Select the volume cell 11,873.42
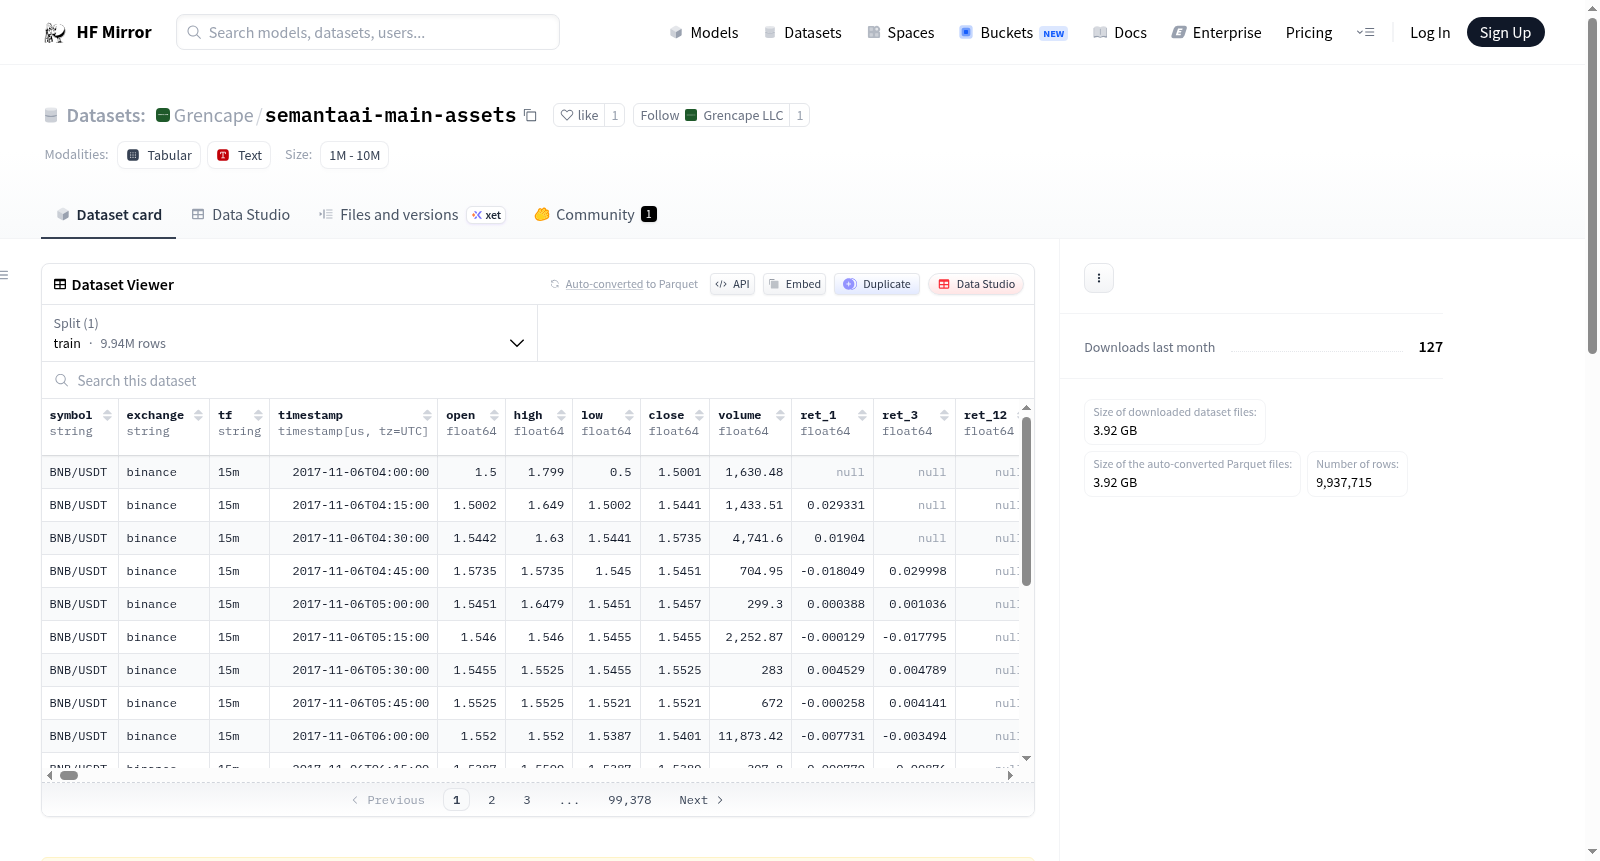The height and width of the screenshot is (861, 1600). pyautogui.click(x=750, y=736)
